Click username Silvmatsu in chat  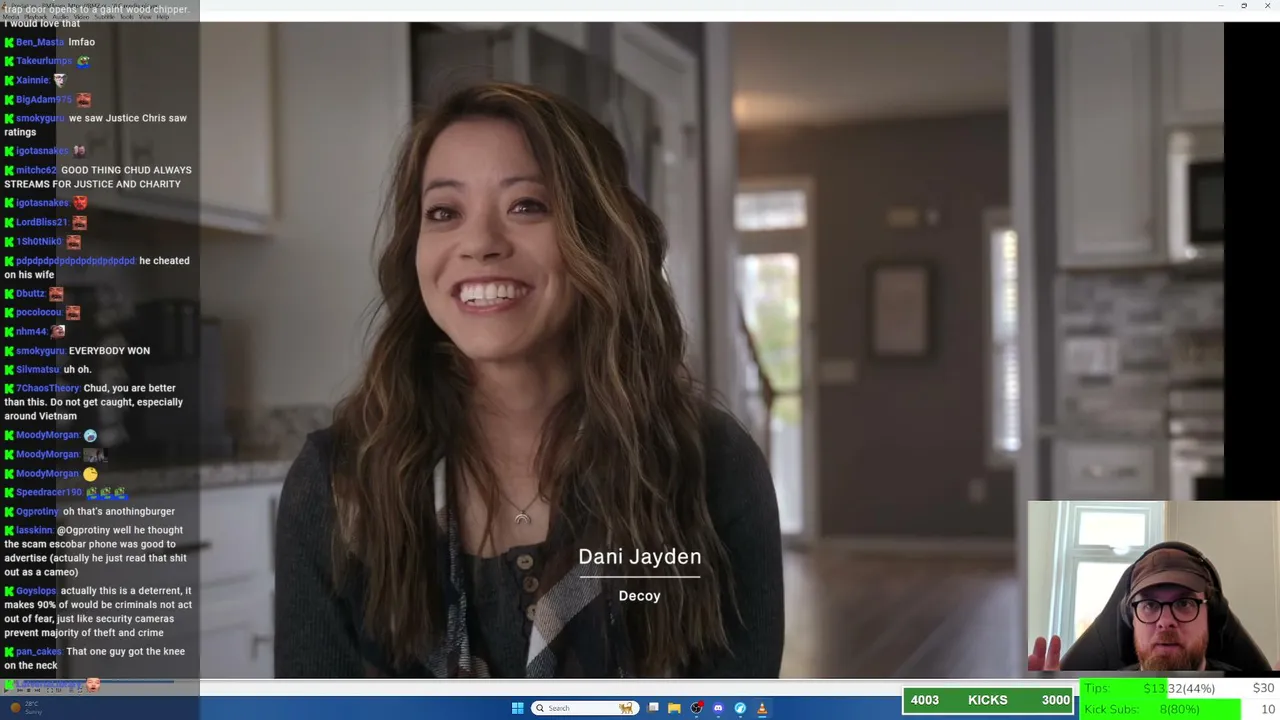(38, 370)
